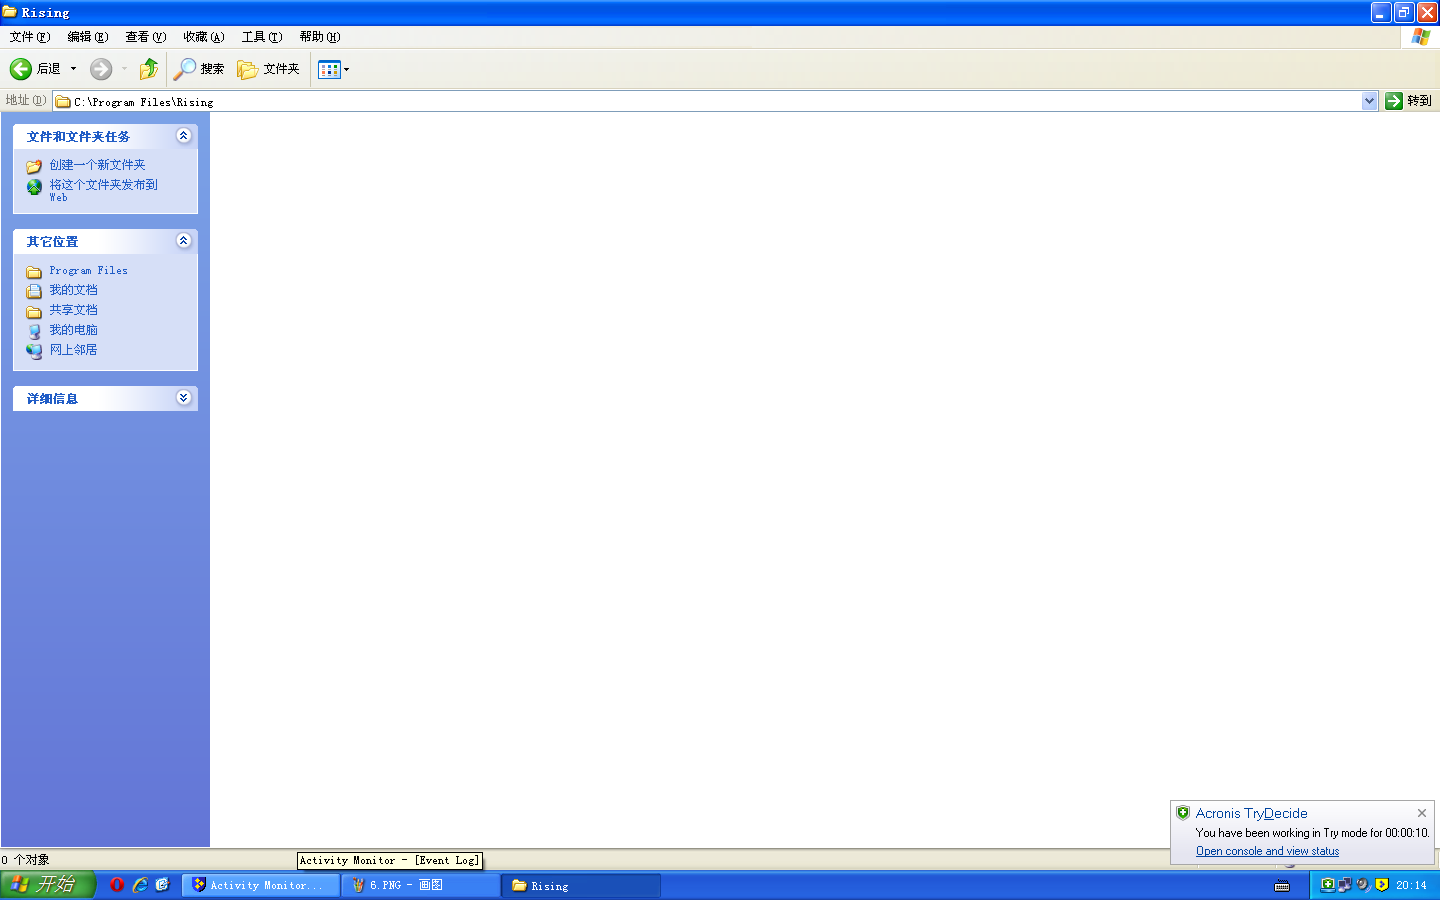Click the new folder icon beside 创建一个新文件夹
The image size is (1440, 900).
[x=34, y=166]
